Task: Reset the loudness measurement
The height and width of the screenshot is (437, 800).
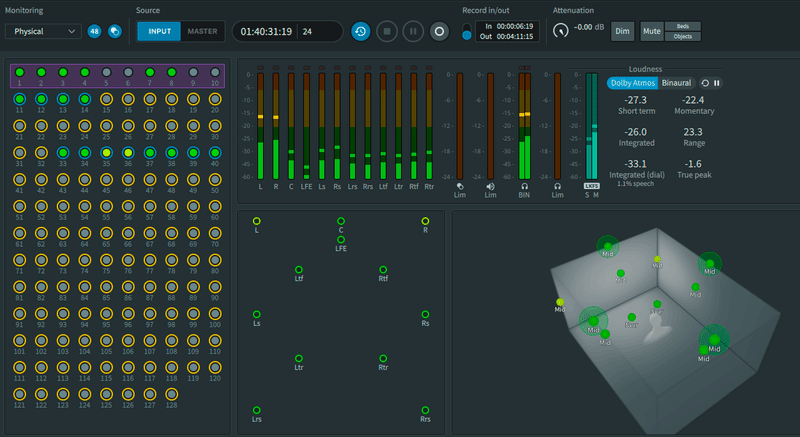Action: click(x=705, y=83)
